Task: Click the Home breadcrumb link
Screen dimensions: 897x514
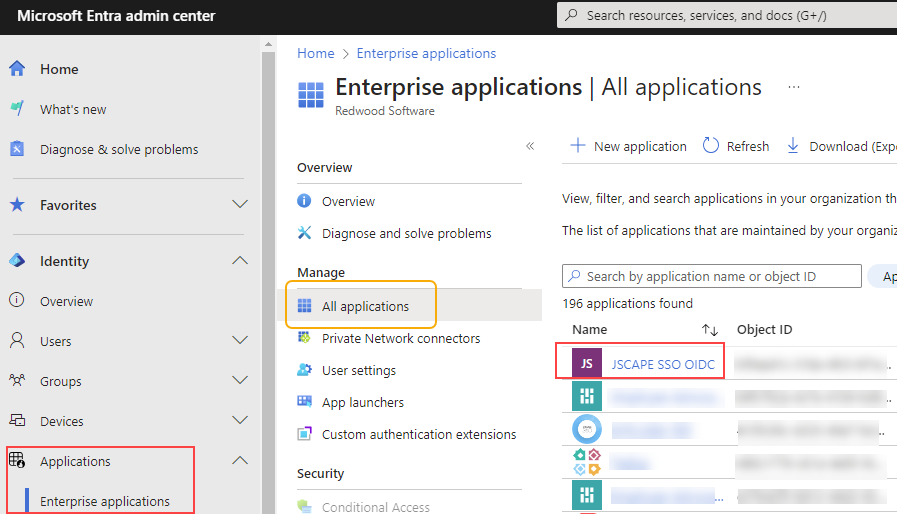Action: [316, 53]
